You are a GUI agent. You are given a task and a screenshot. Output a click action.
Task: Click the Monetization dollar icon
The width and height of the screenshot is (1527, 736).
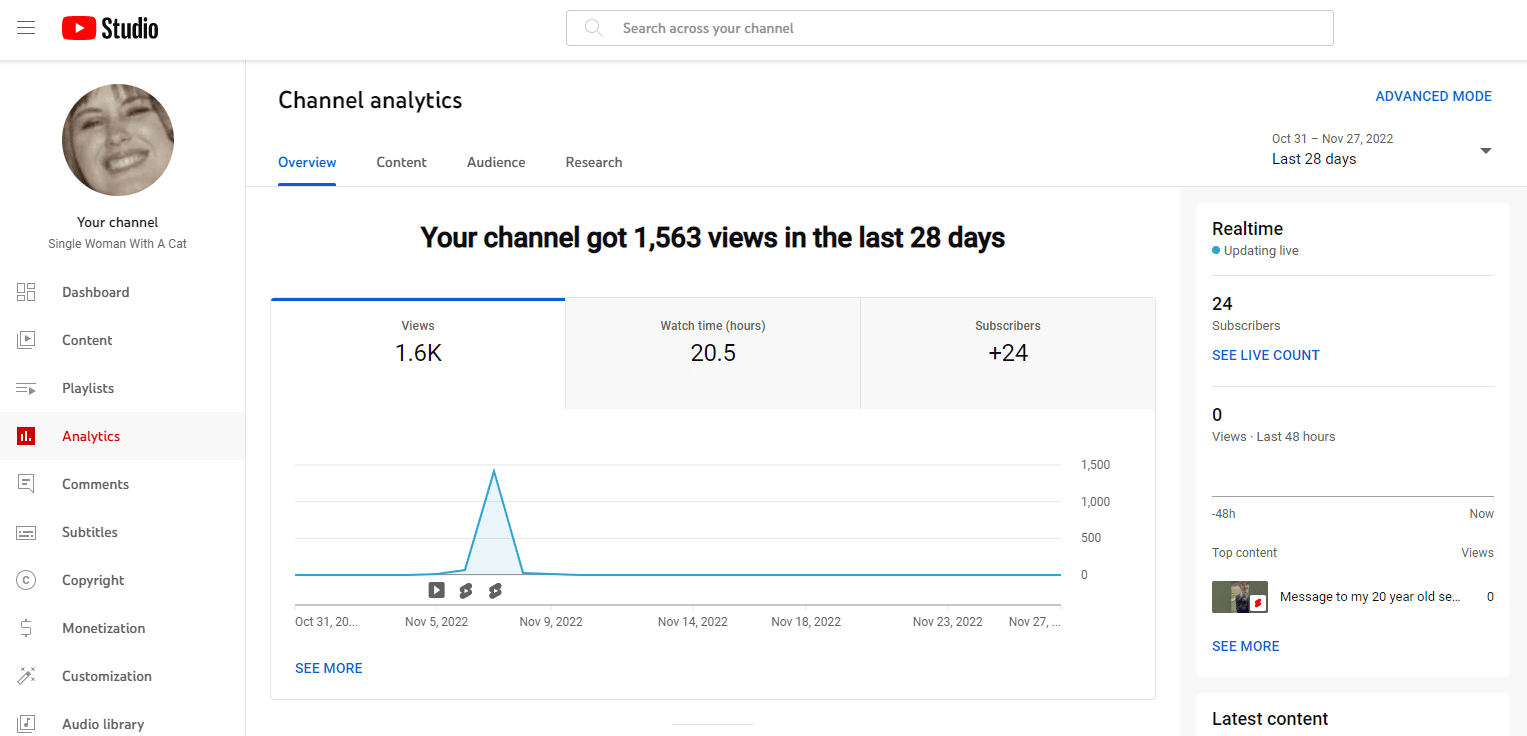tap(26, 628)
